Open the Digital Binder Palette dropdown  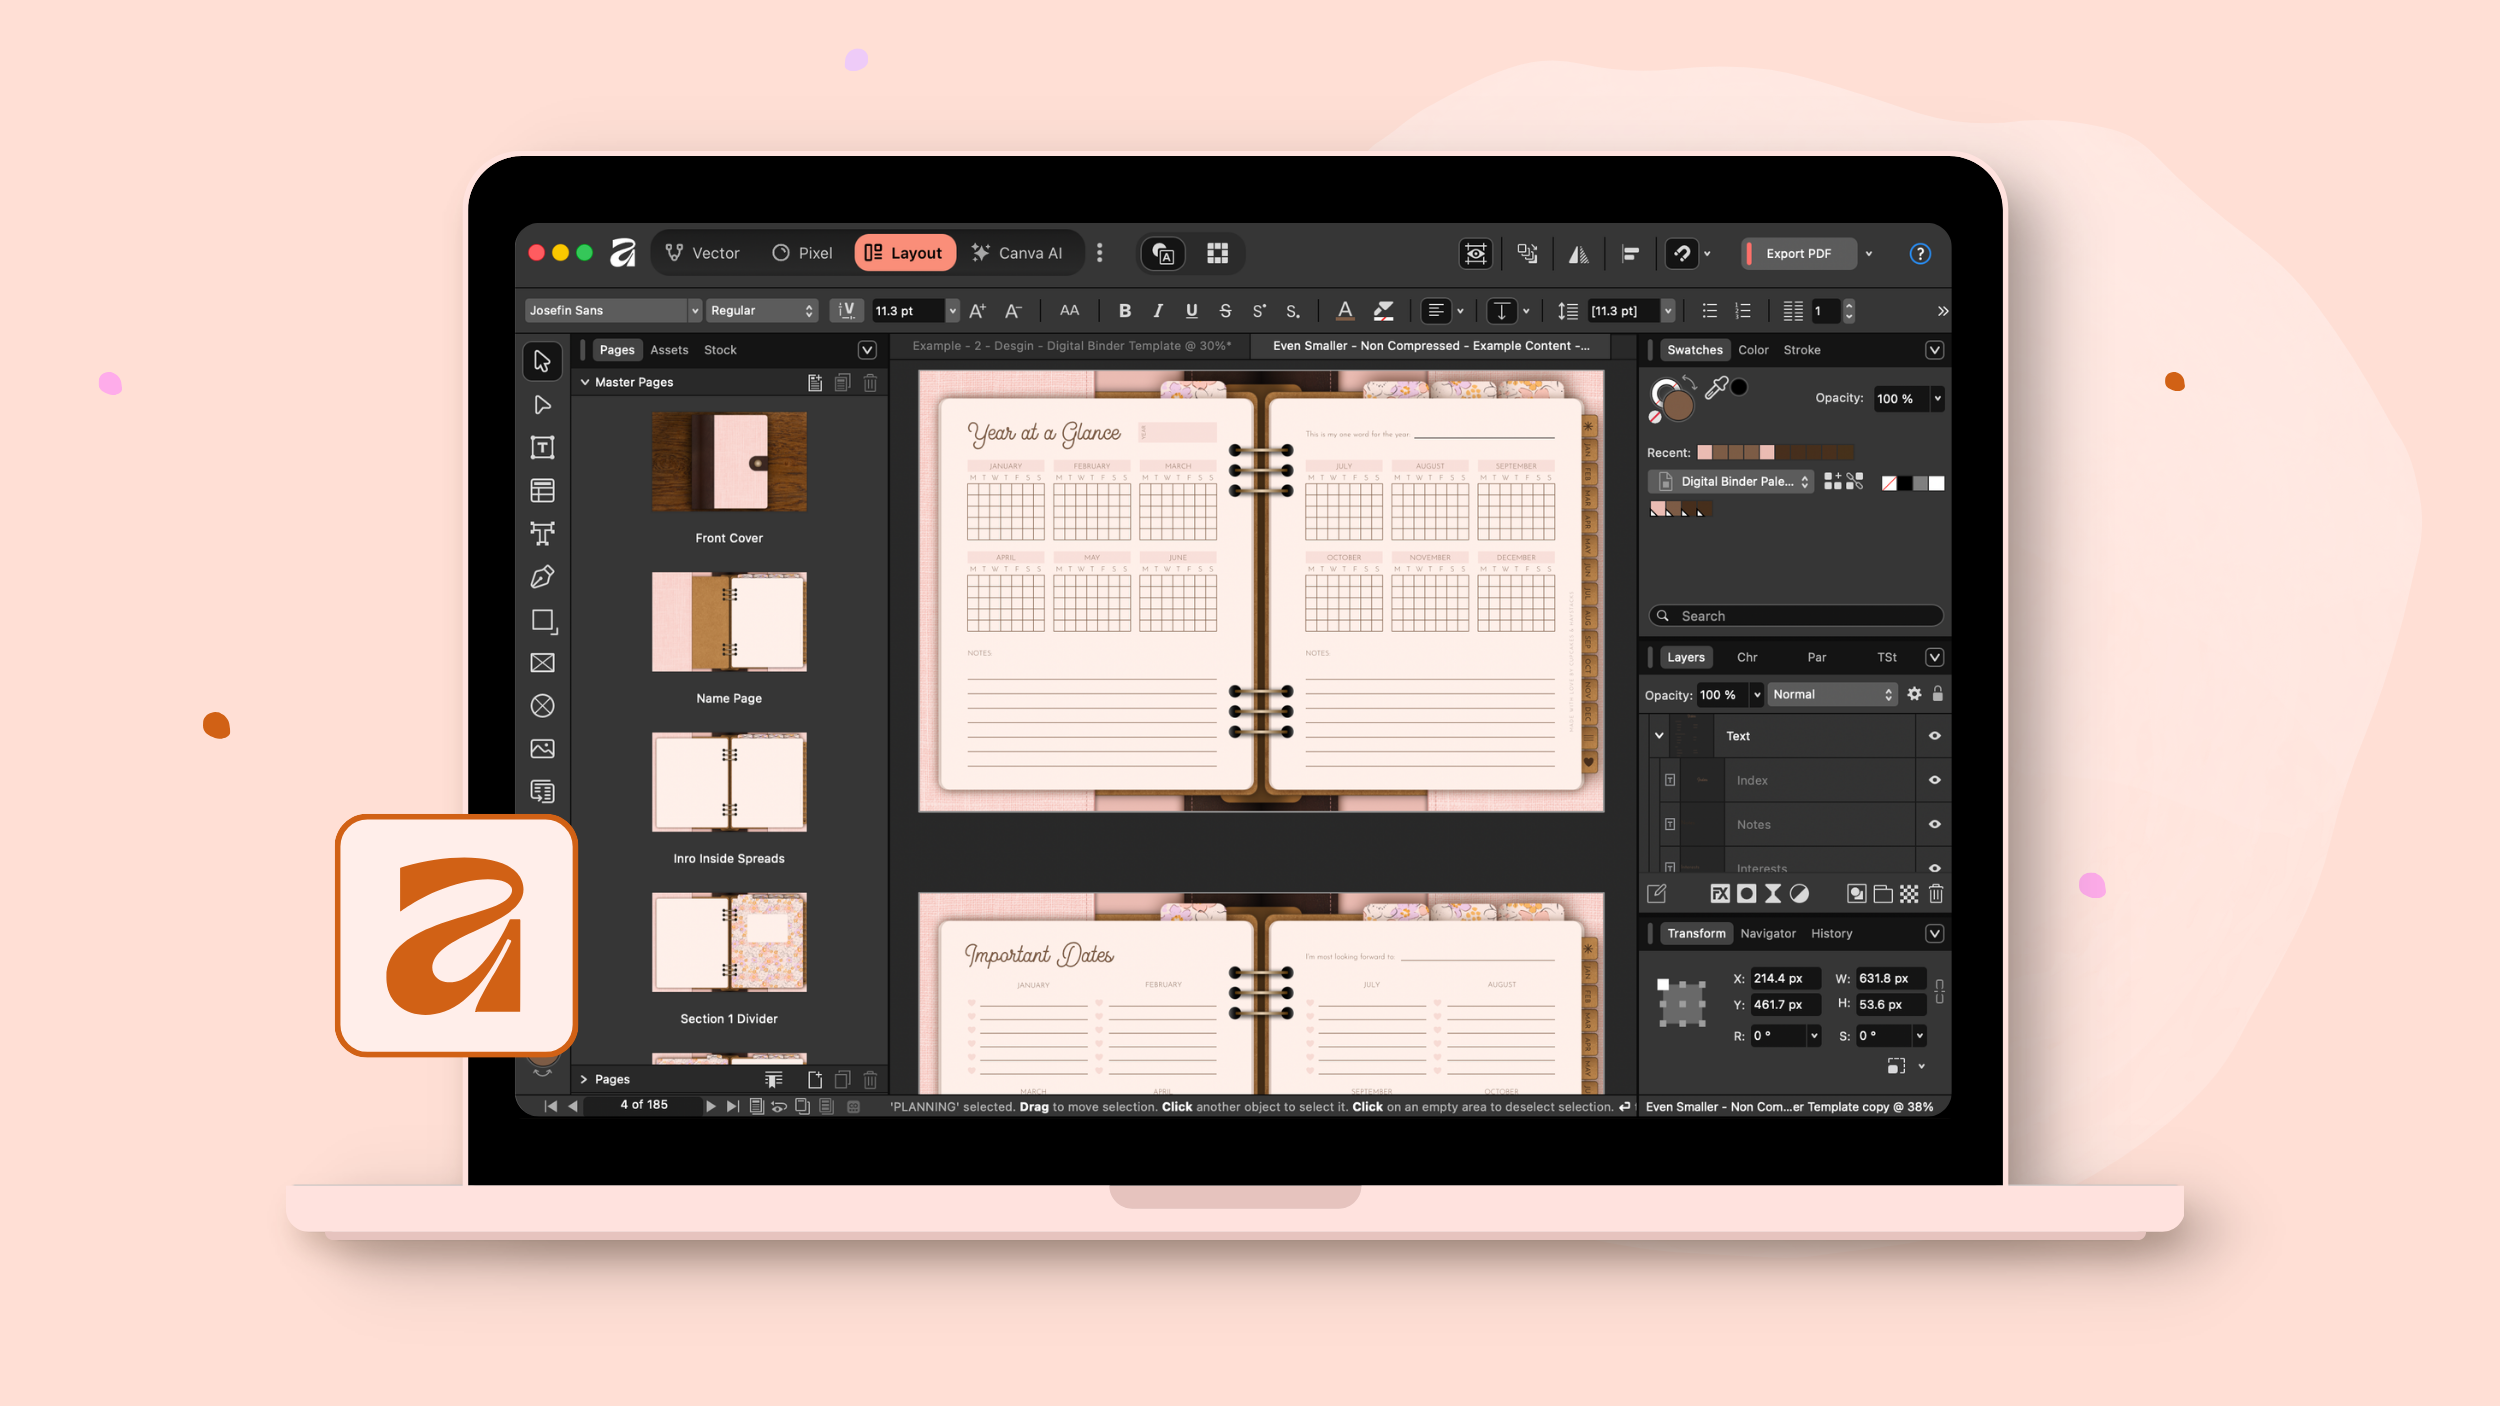tap(1731, 482)
